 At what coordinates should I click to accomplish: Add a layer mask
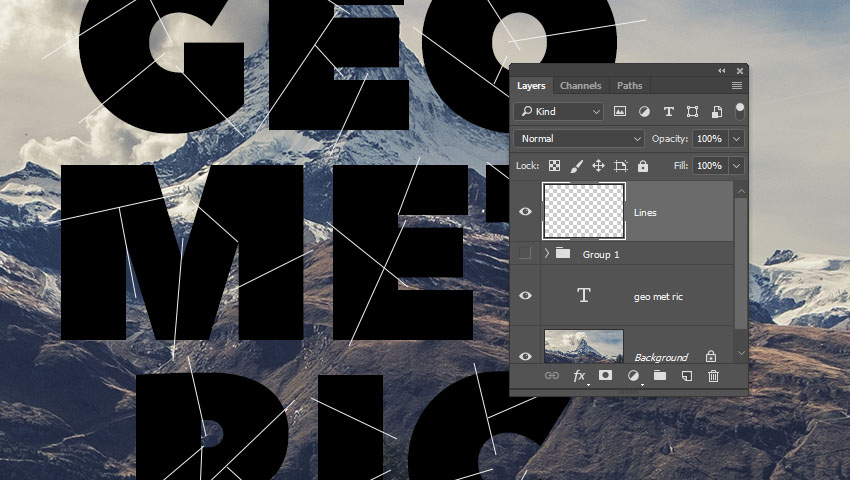click(x=606, y=375)
